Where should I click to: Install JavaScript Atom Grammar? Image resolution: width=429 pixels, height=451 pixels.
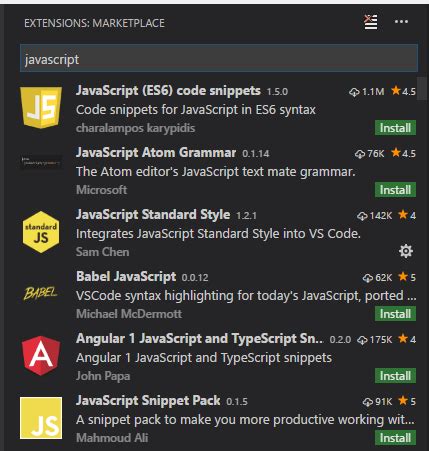point(395,190)
